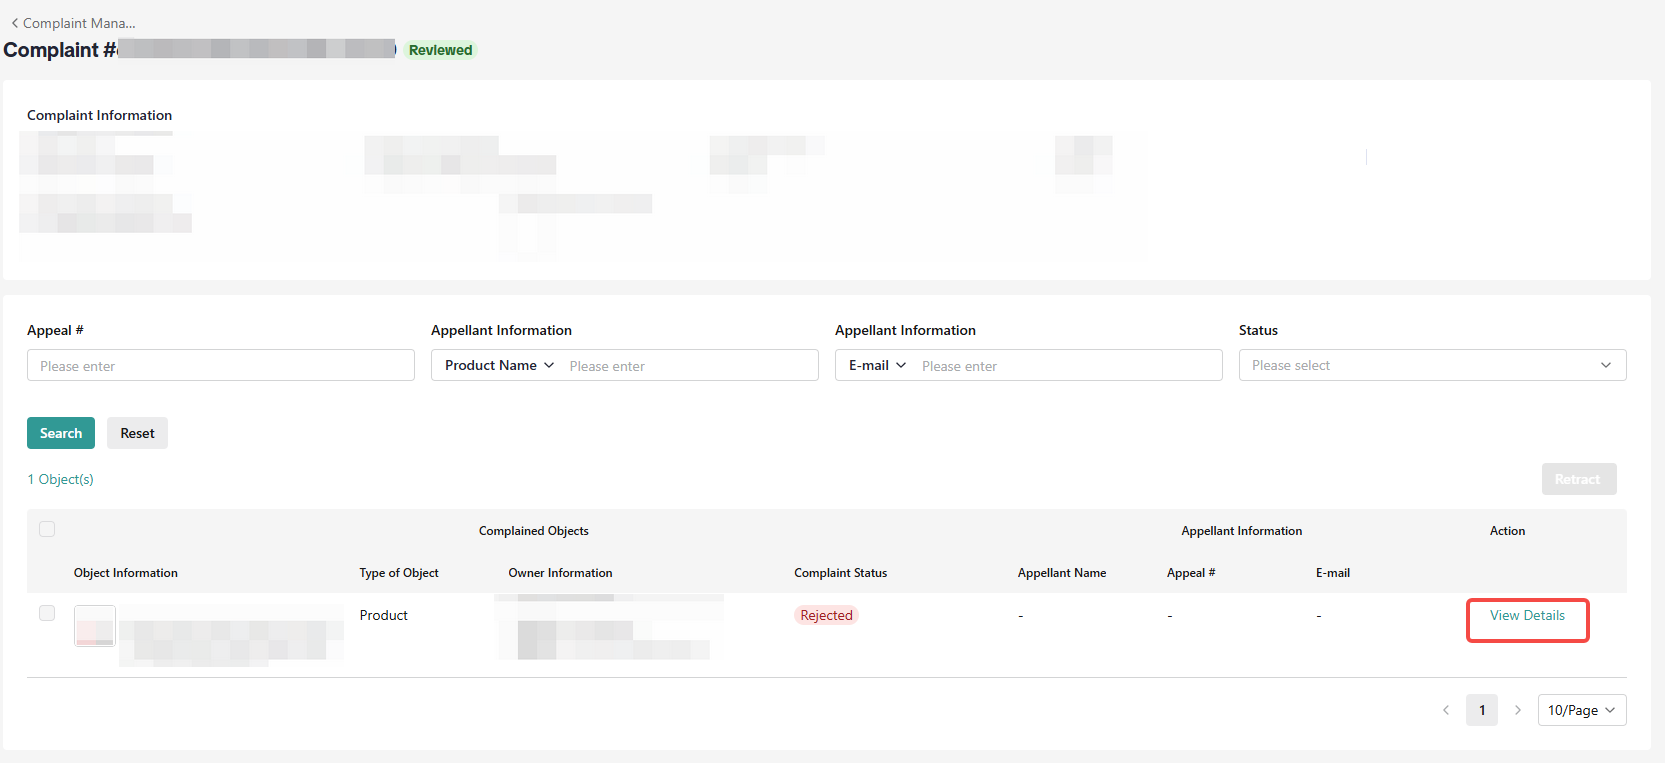Check the Product row checkbox

[47, 613]
